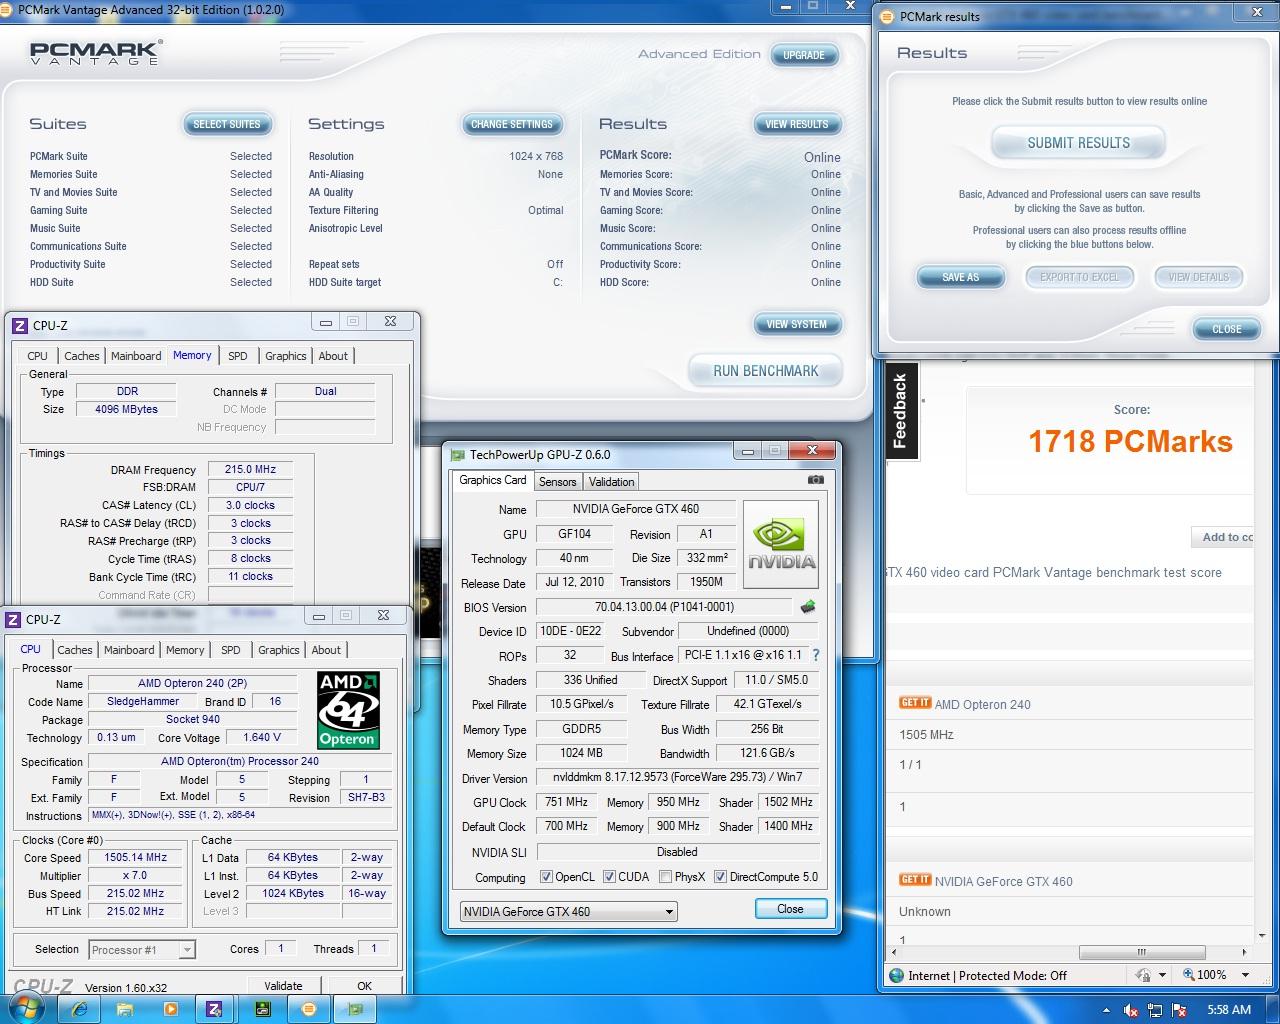This screenshot has height=1024, width=1280.
Task: Click the horizontal scrollbar left arrow
Action: coord(894,952)
